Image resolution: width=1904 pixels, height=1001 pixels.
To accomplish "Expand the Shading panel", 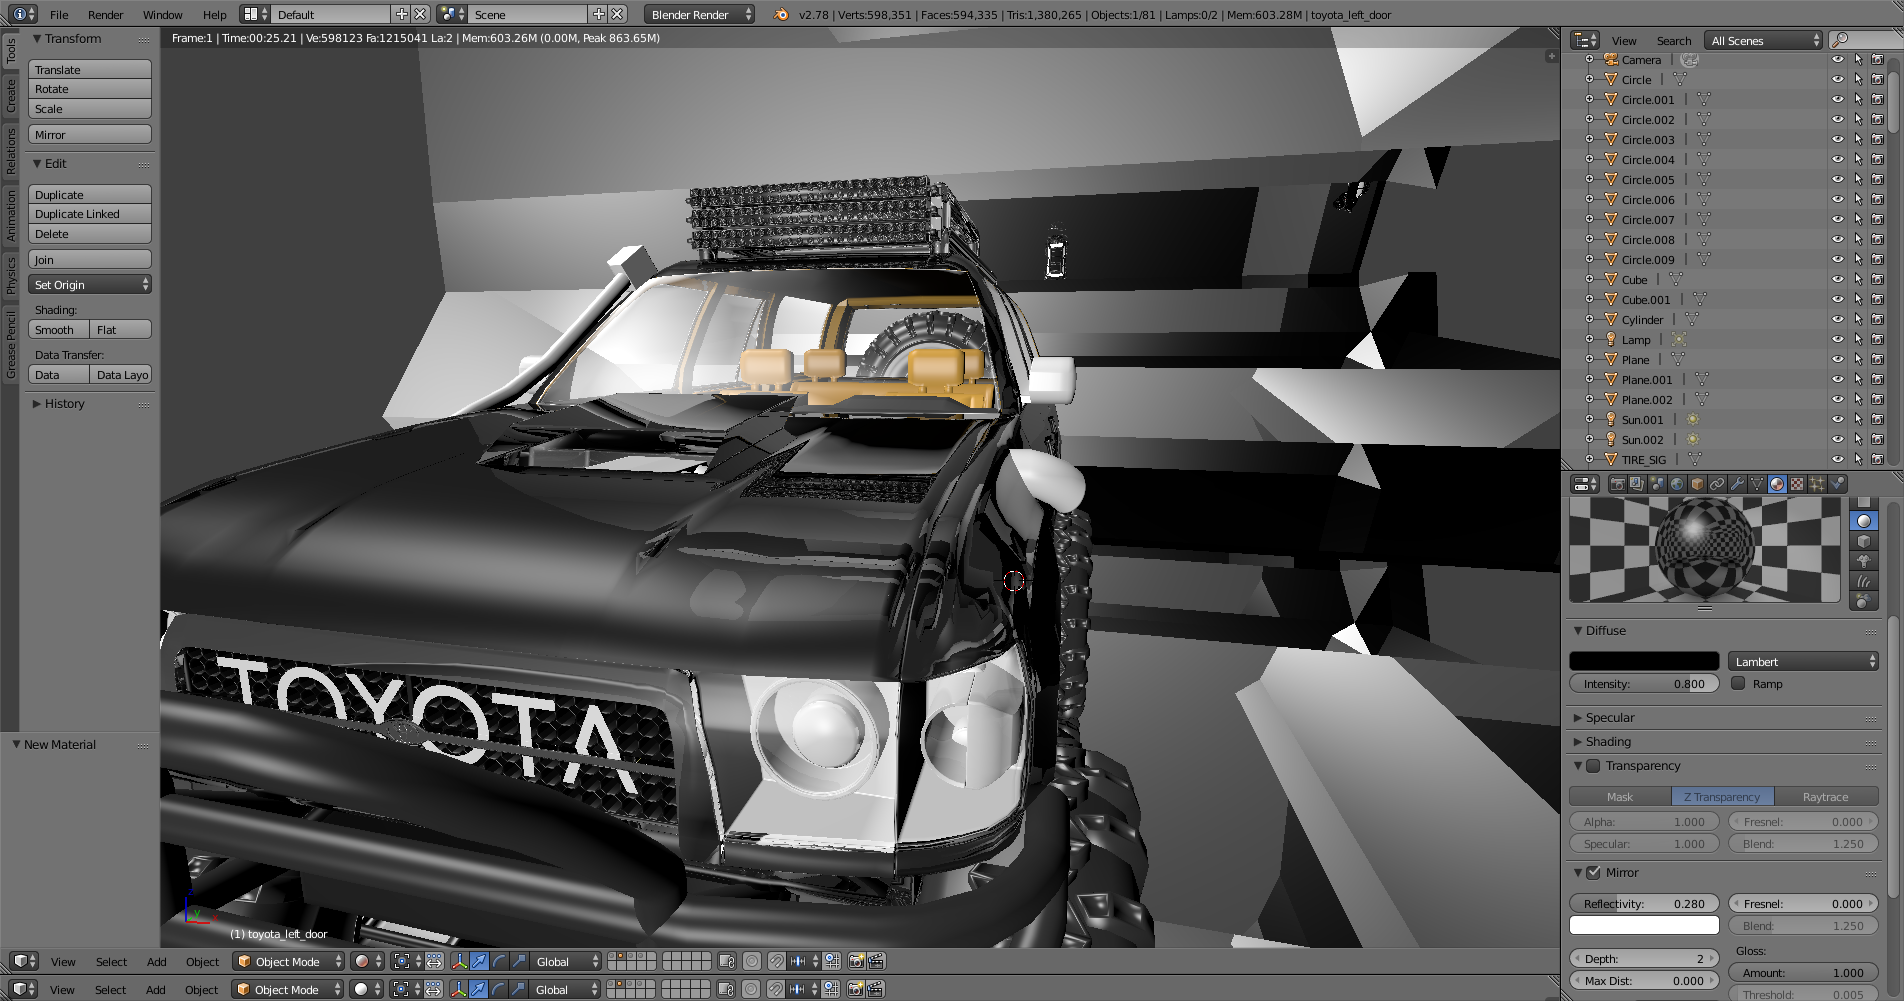I will [x=1578, y=742].
